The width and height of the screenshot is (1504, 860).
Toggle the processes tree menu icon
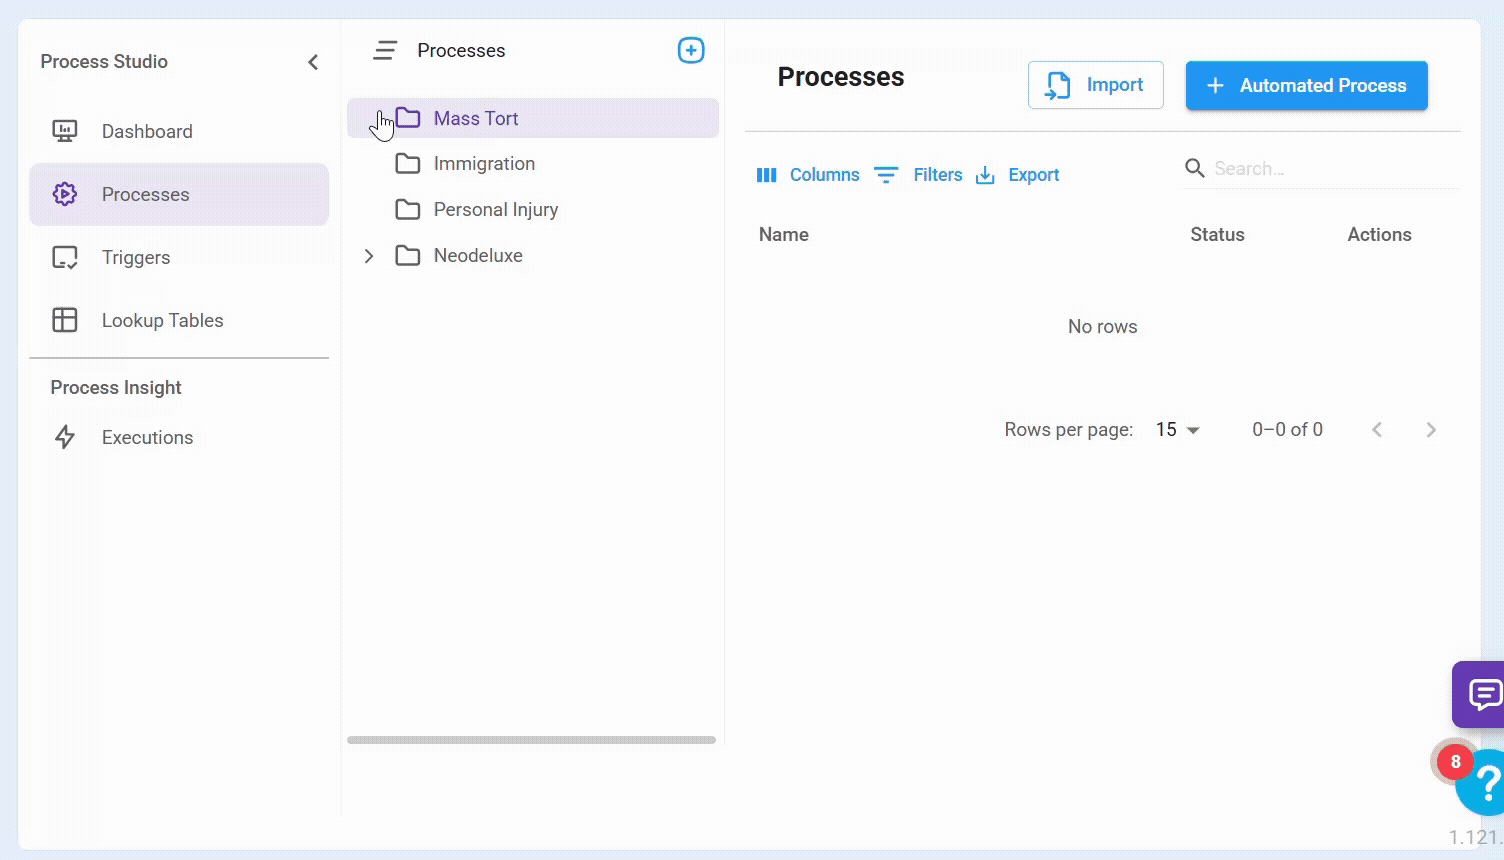385,50
